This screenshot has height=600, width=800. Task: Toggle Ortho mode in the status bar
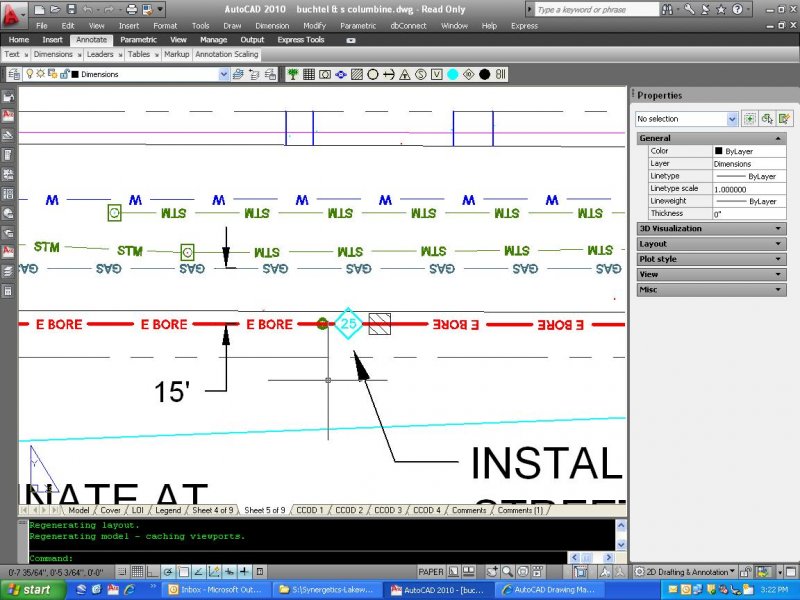tap(151, 570)
